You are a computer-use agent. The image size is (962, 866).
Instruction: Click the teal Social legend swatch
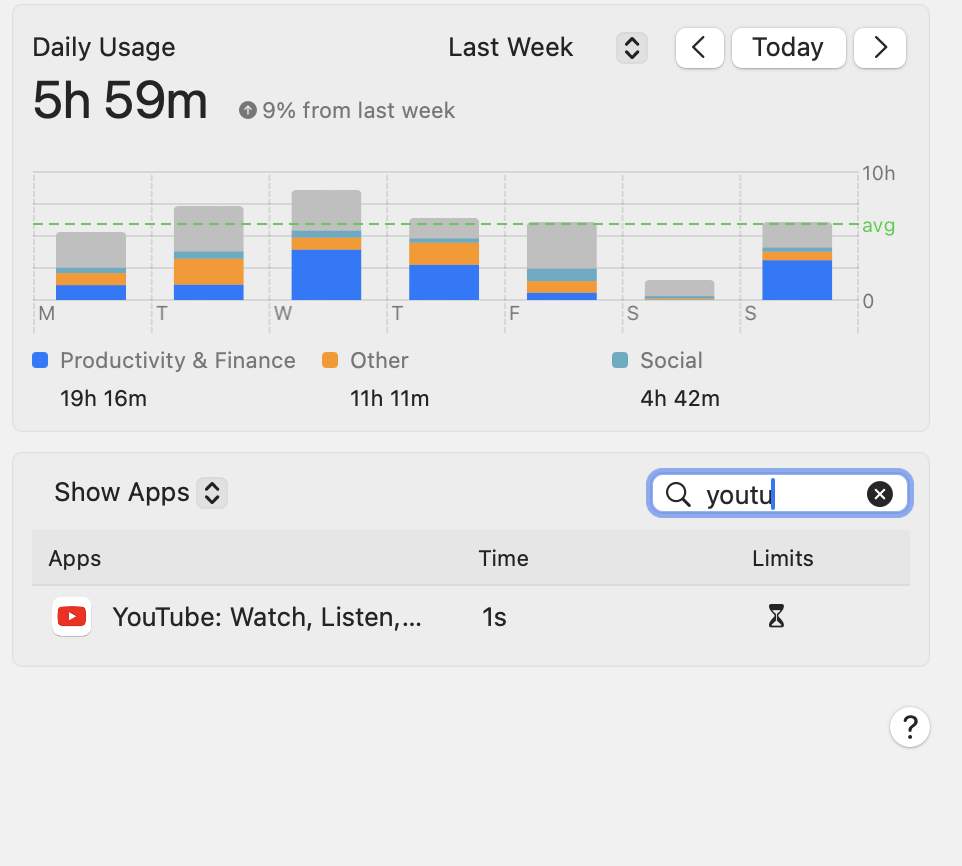pos(620,360)
